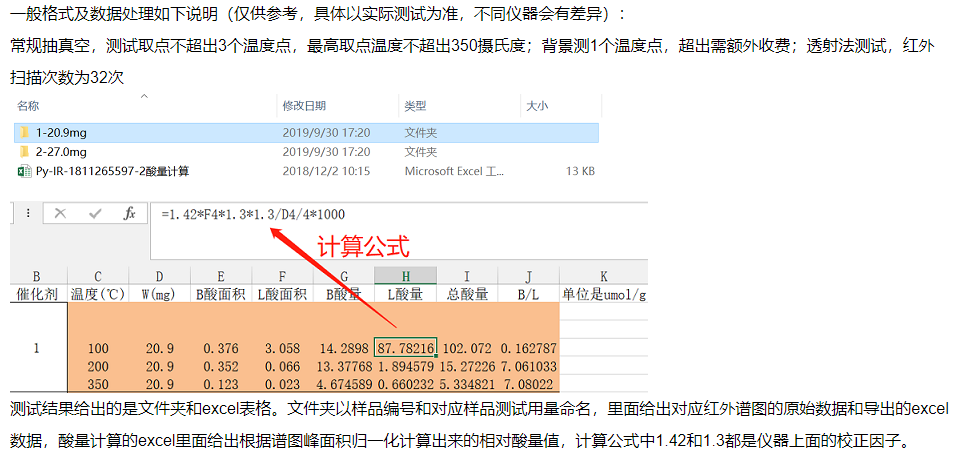The image size is (958, 476).
Task: Sort by 大小 column header
Action: tap(537, 106)
